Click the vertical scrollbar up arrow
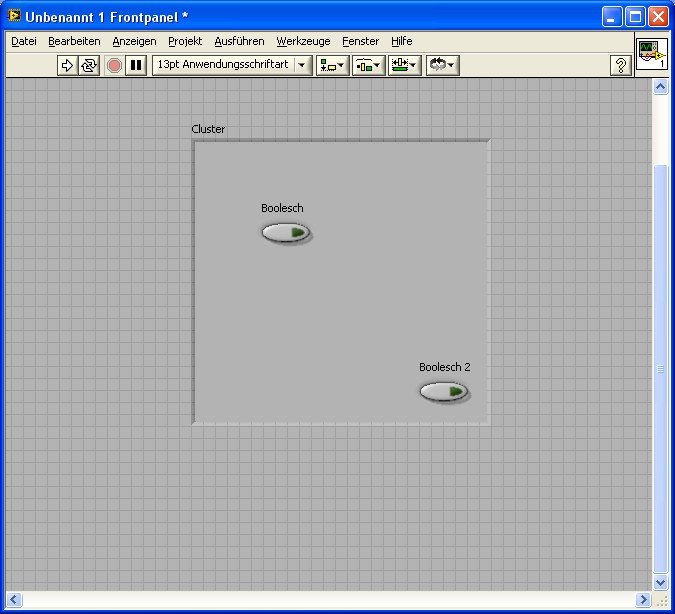 [x=660, y=87]
